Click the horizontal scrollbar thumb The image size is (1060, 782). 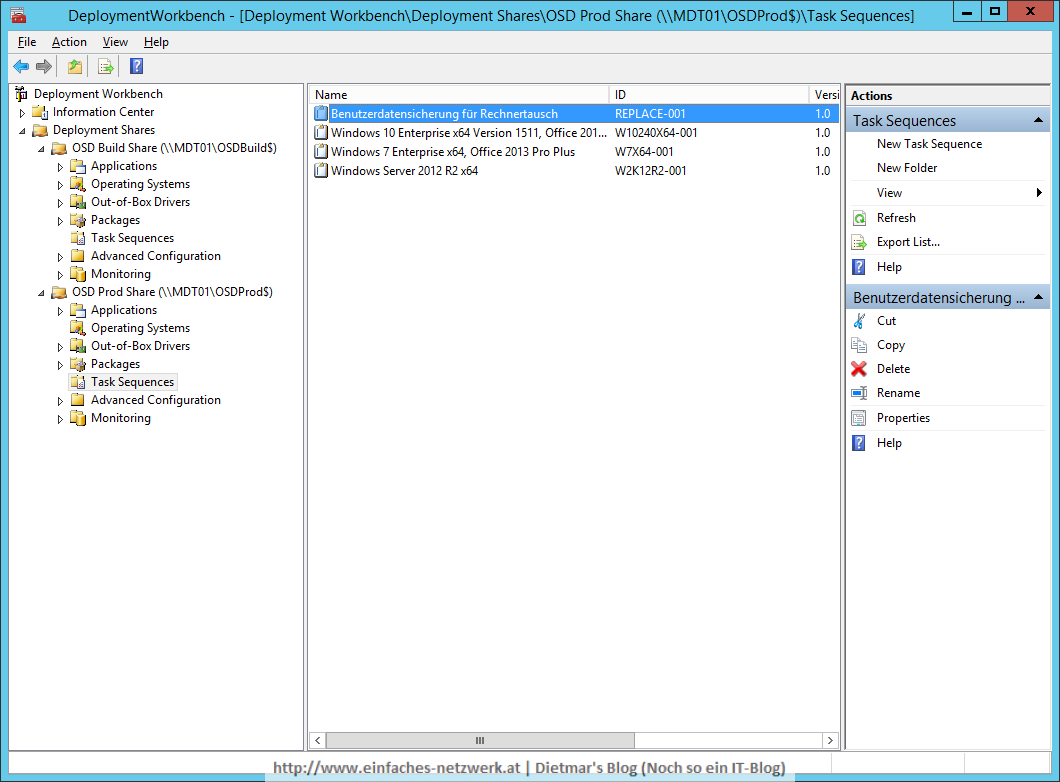480,740
